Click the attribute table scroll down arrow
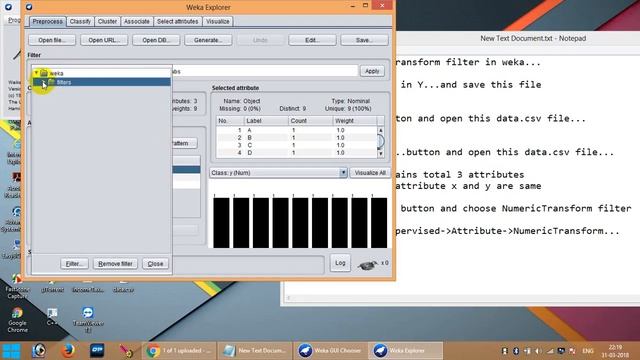 click(x=380, y=153)
